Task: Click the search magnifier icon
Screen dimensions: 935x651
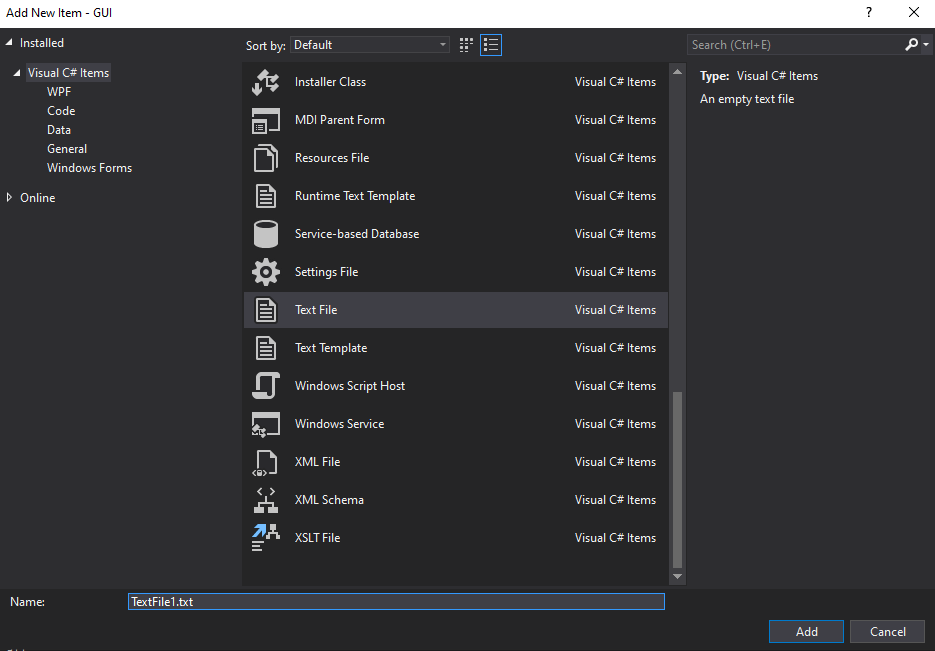Action: (x=911, y=45)
